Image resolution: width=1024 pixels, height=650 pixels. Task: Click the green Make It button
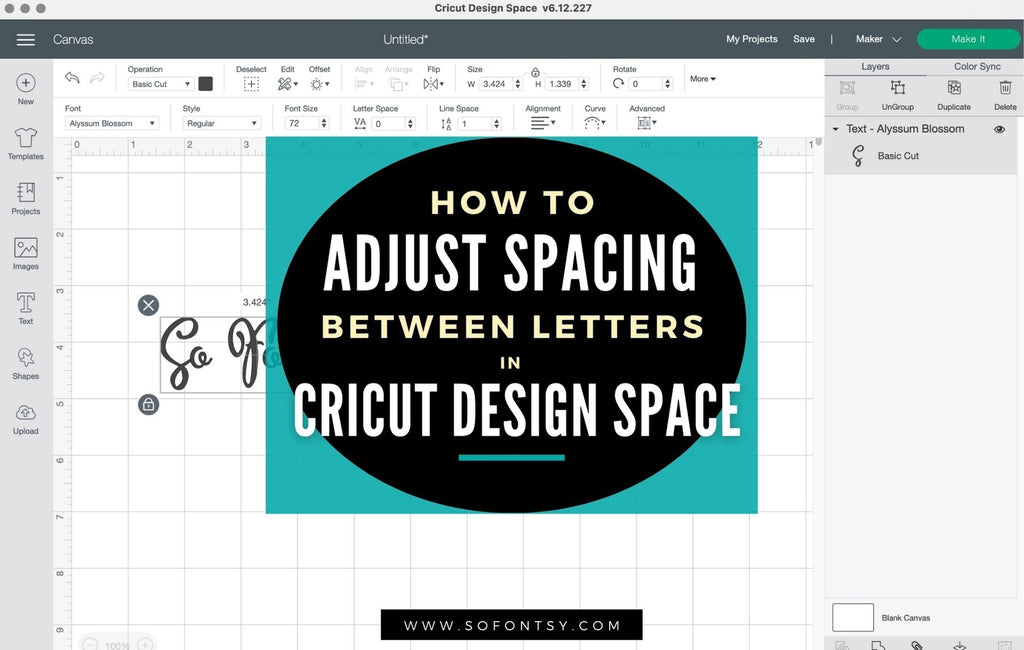click(968, 39)
